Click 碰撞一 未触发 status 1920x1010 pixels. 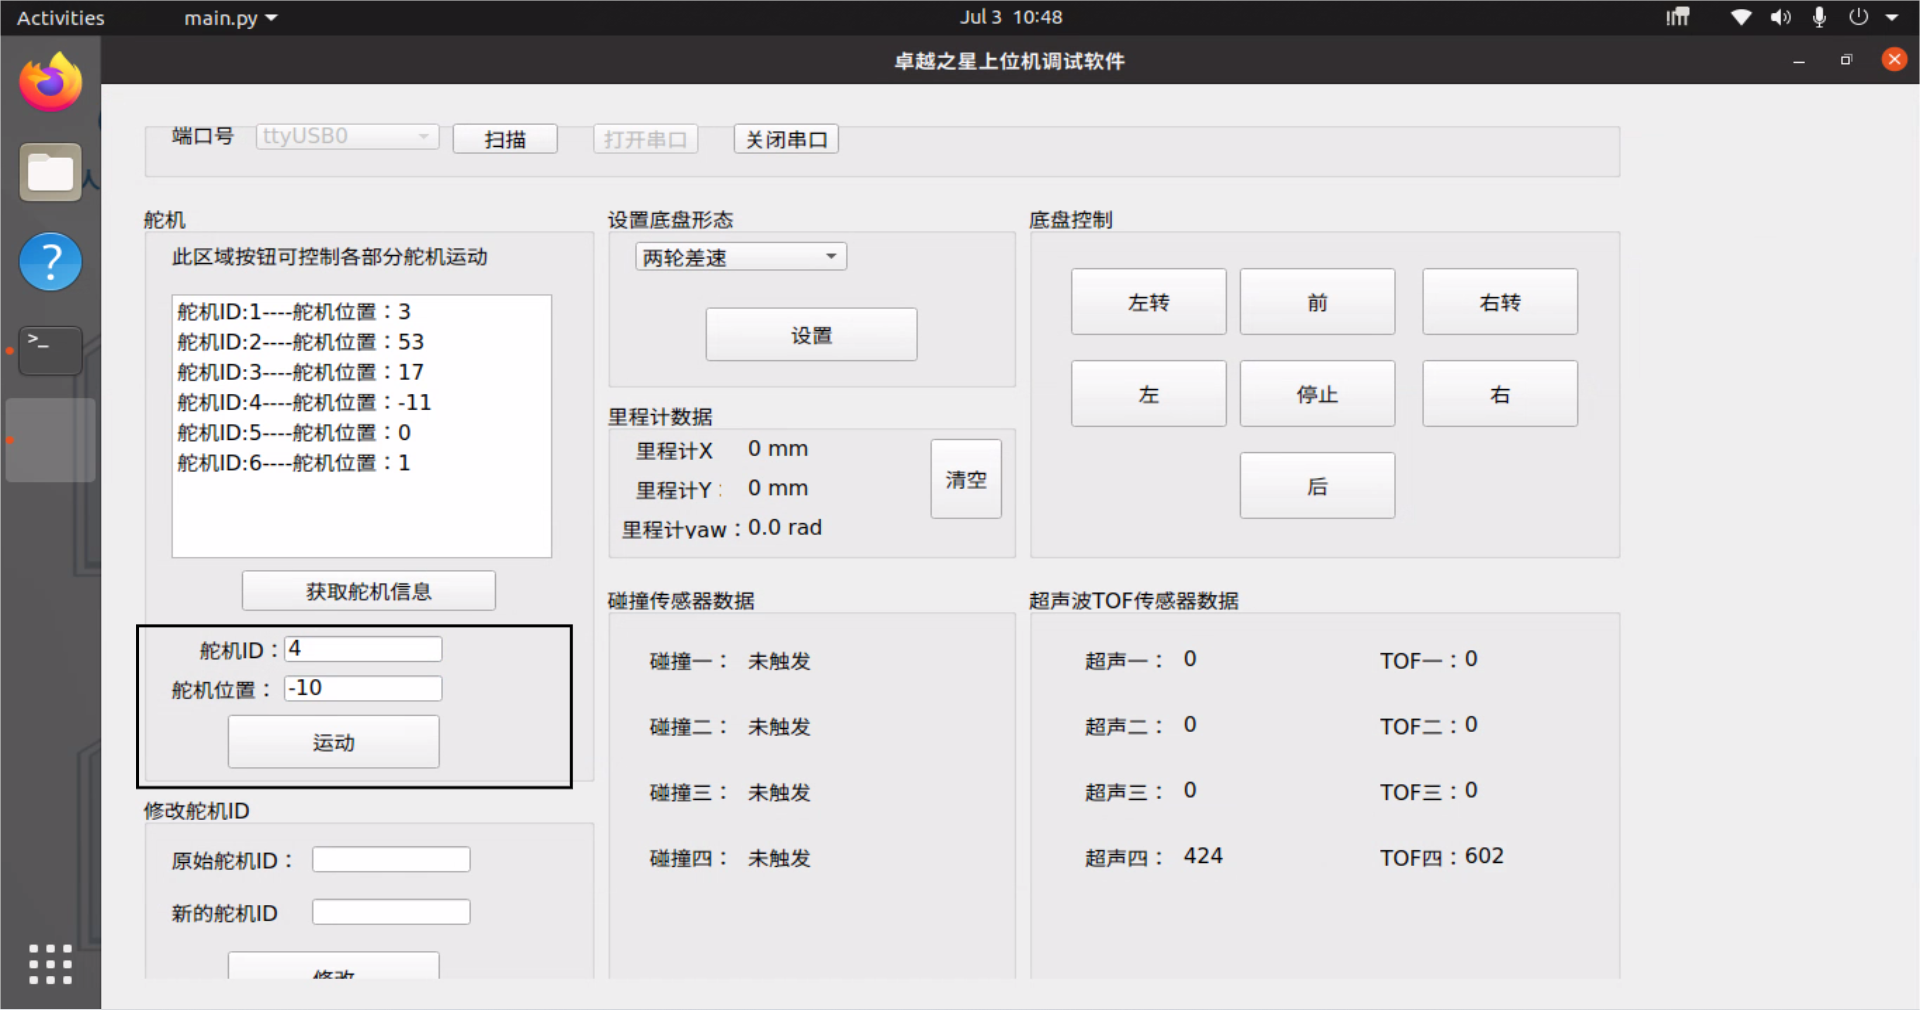pyautogui.click(x=779, y=661)
